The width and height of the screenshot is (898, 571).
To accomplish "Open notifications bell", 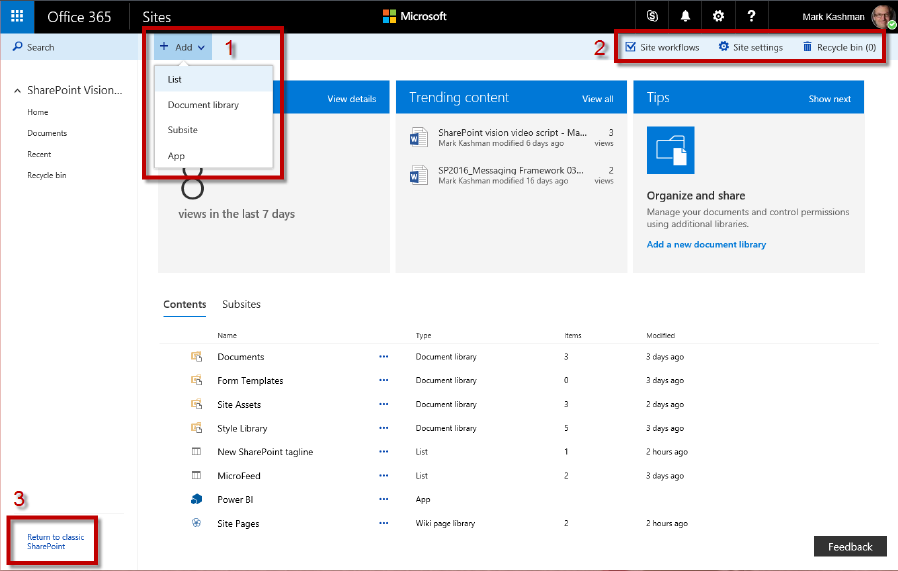I will (x=685, y=16).
